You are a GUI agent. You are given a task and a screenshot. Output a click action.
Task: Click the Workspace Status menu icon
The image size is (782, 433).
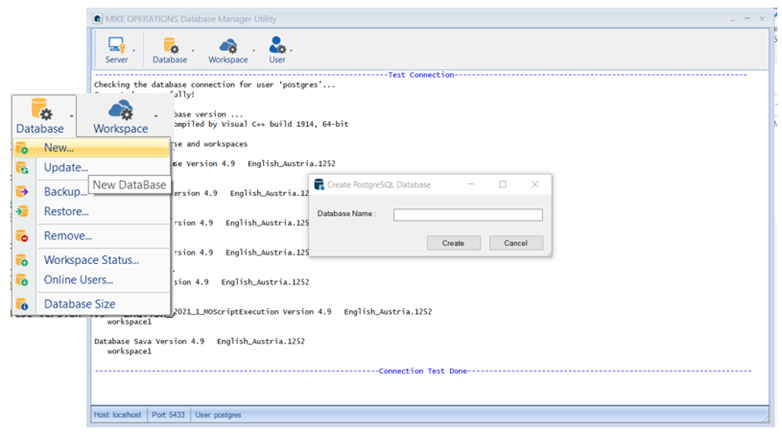(22, 260)
